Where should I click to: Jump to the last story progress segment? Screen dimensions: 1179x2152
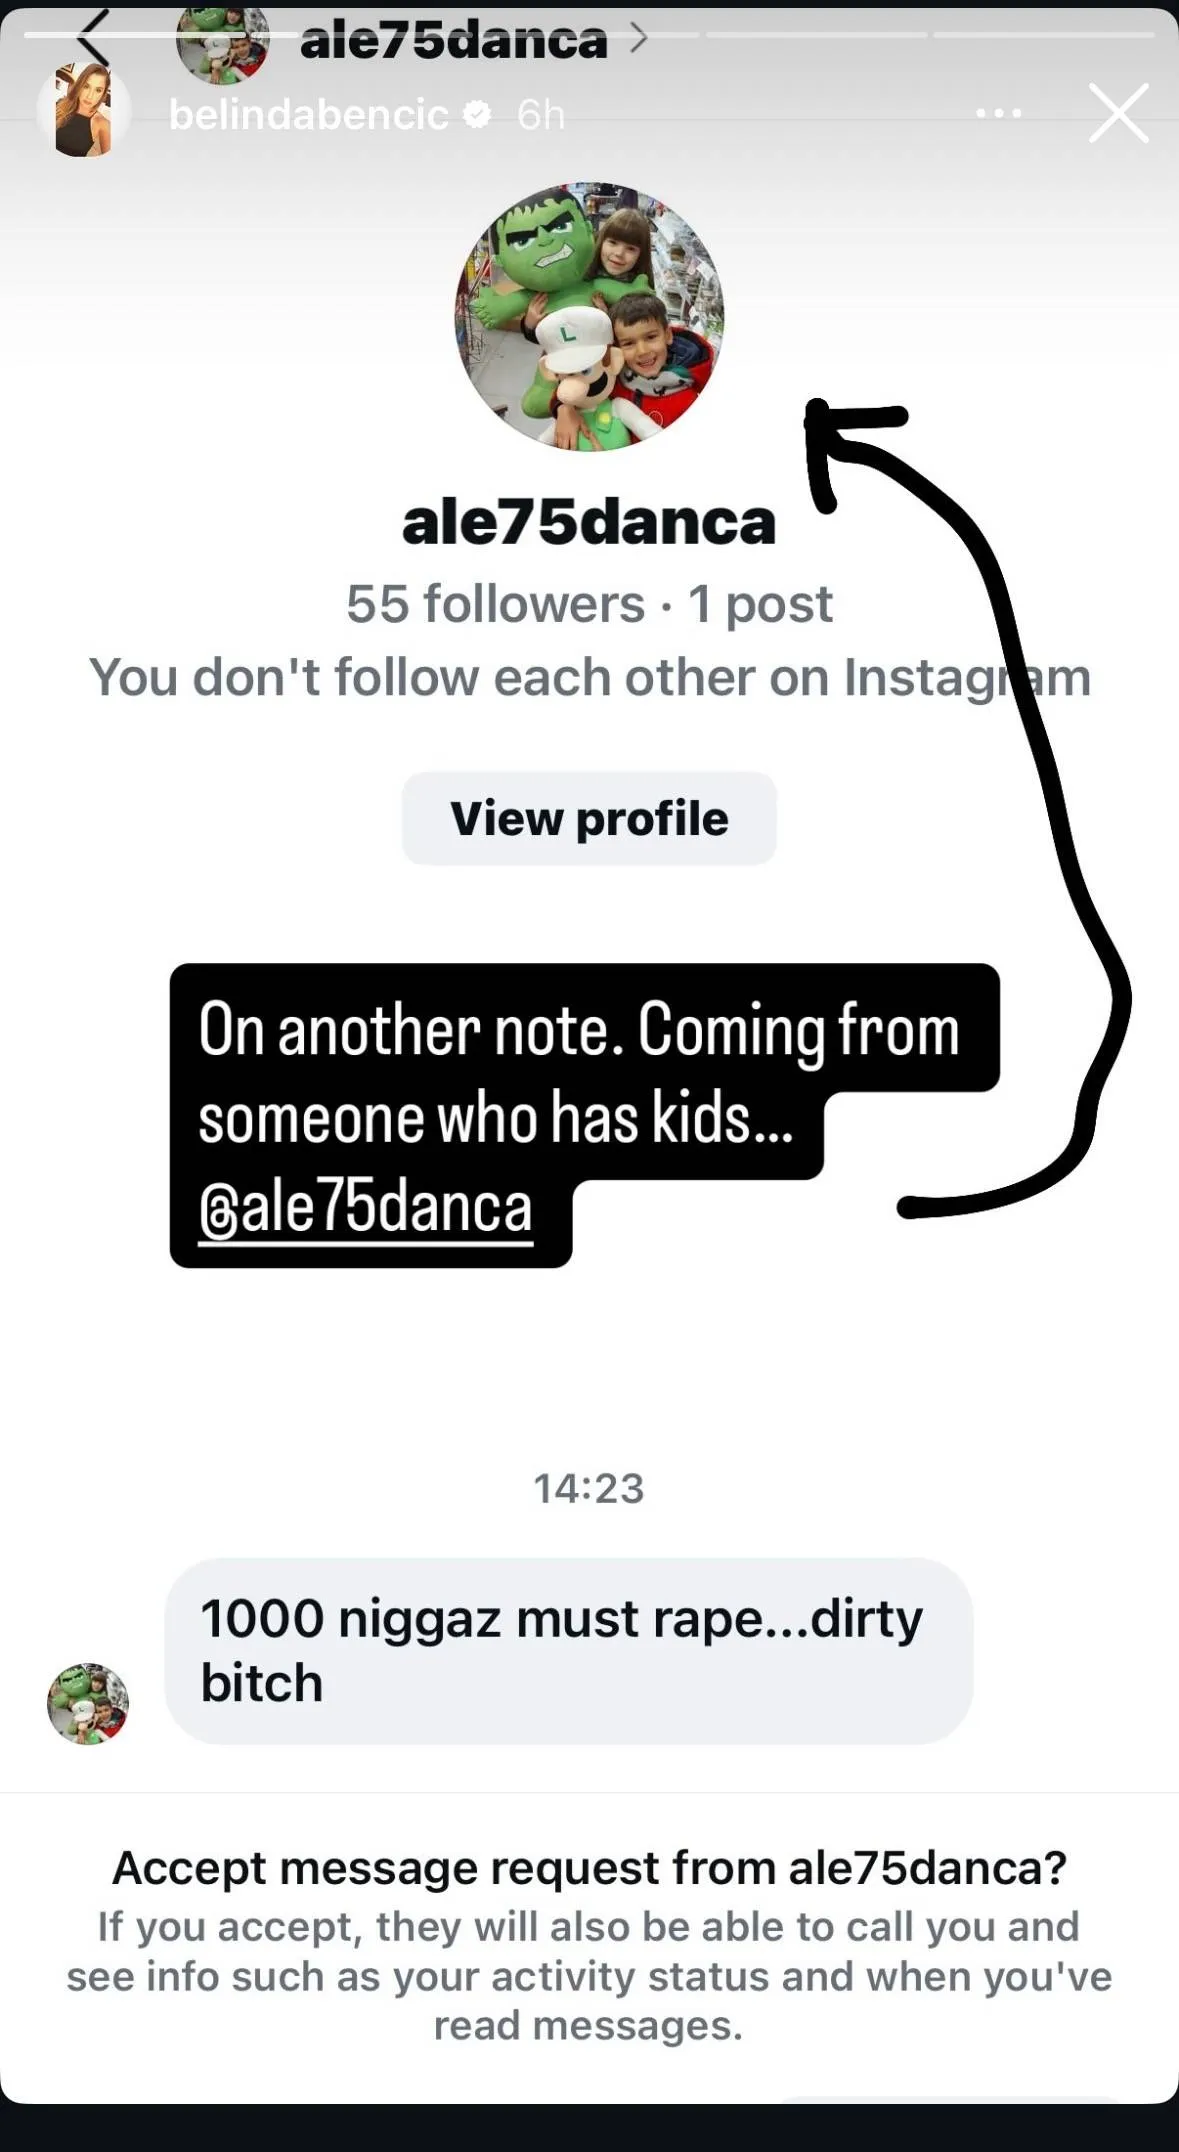pos(1044,35)
